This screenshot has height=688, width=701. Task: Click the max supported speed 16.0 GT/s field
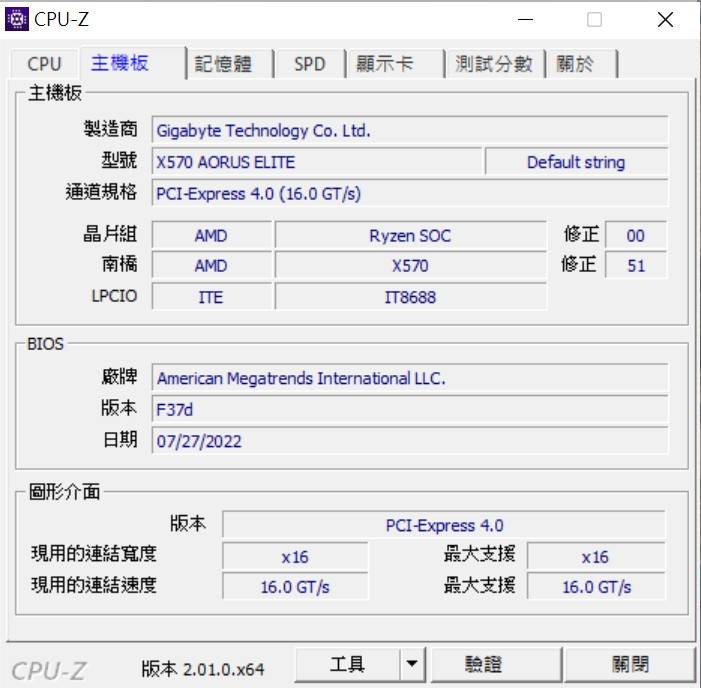tap(596, 587)
